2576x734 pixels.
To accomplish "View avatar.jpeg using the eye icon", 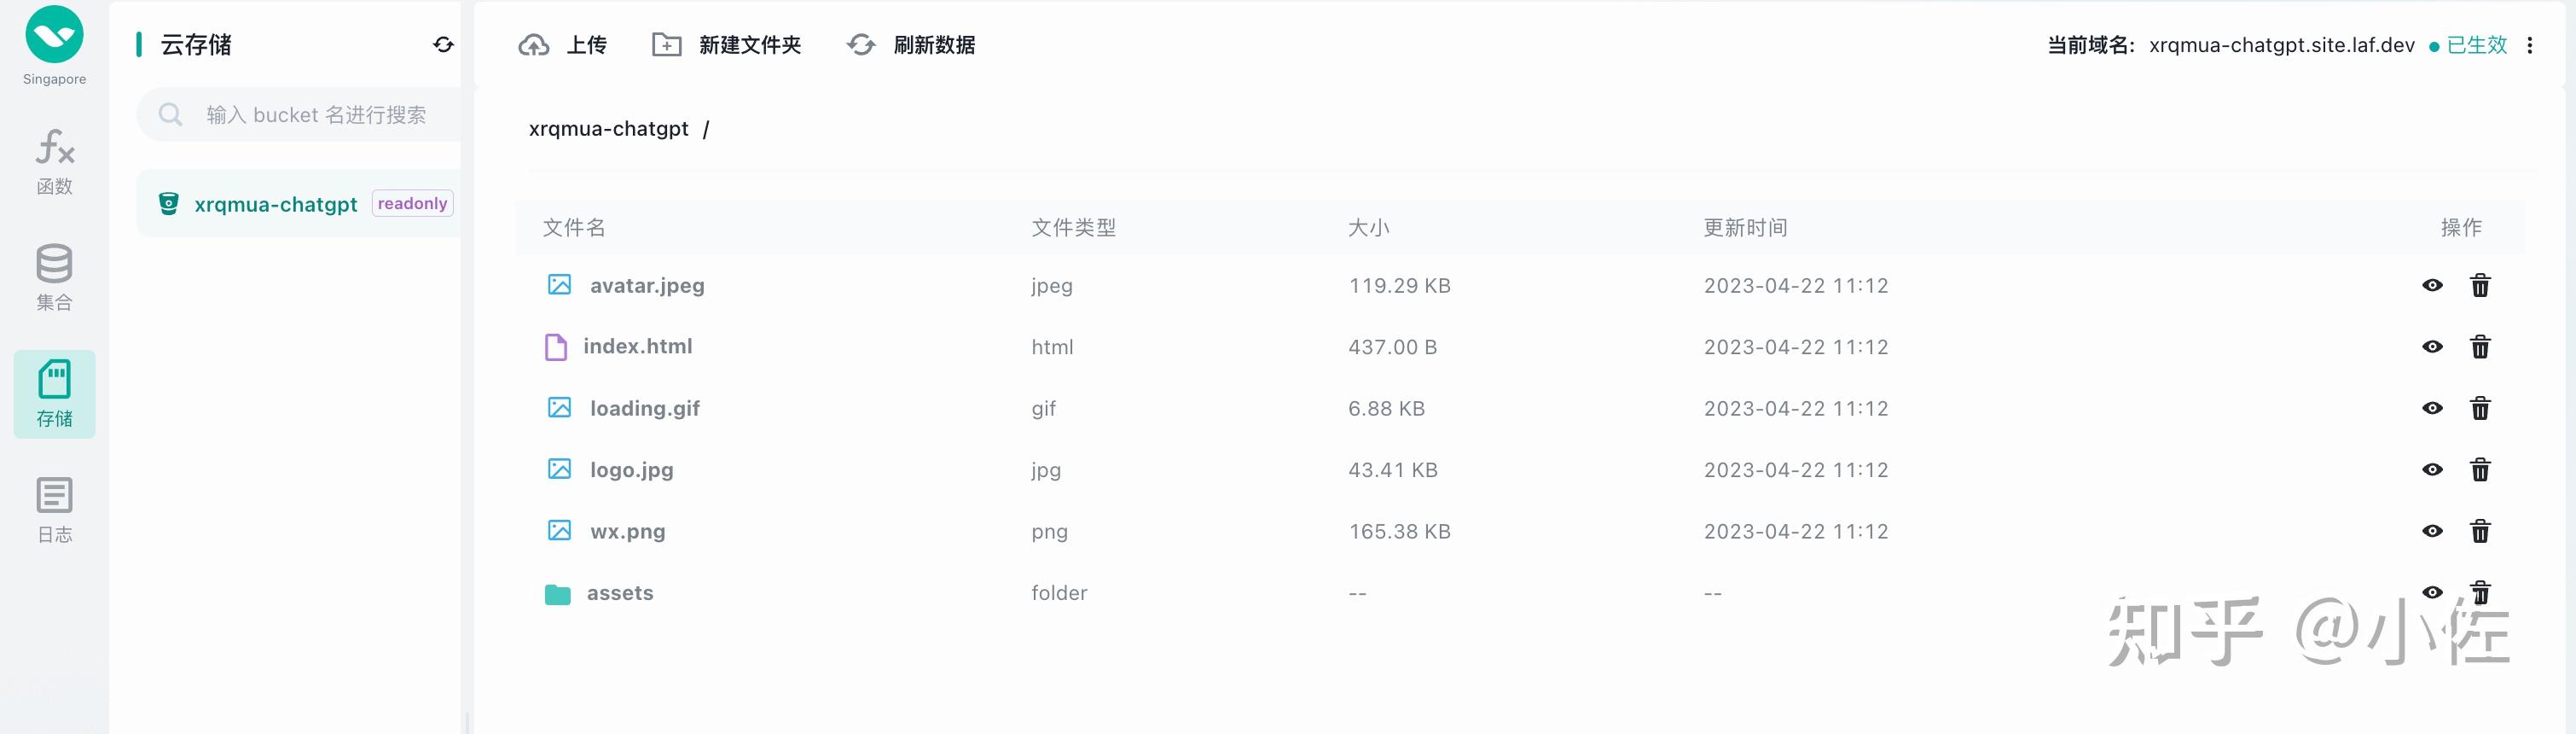I will click(2432, 286).
